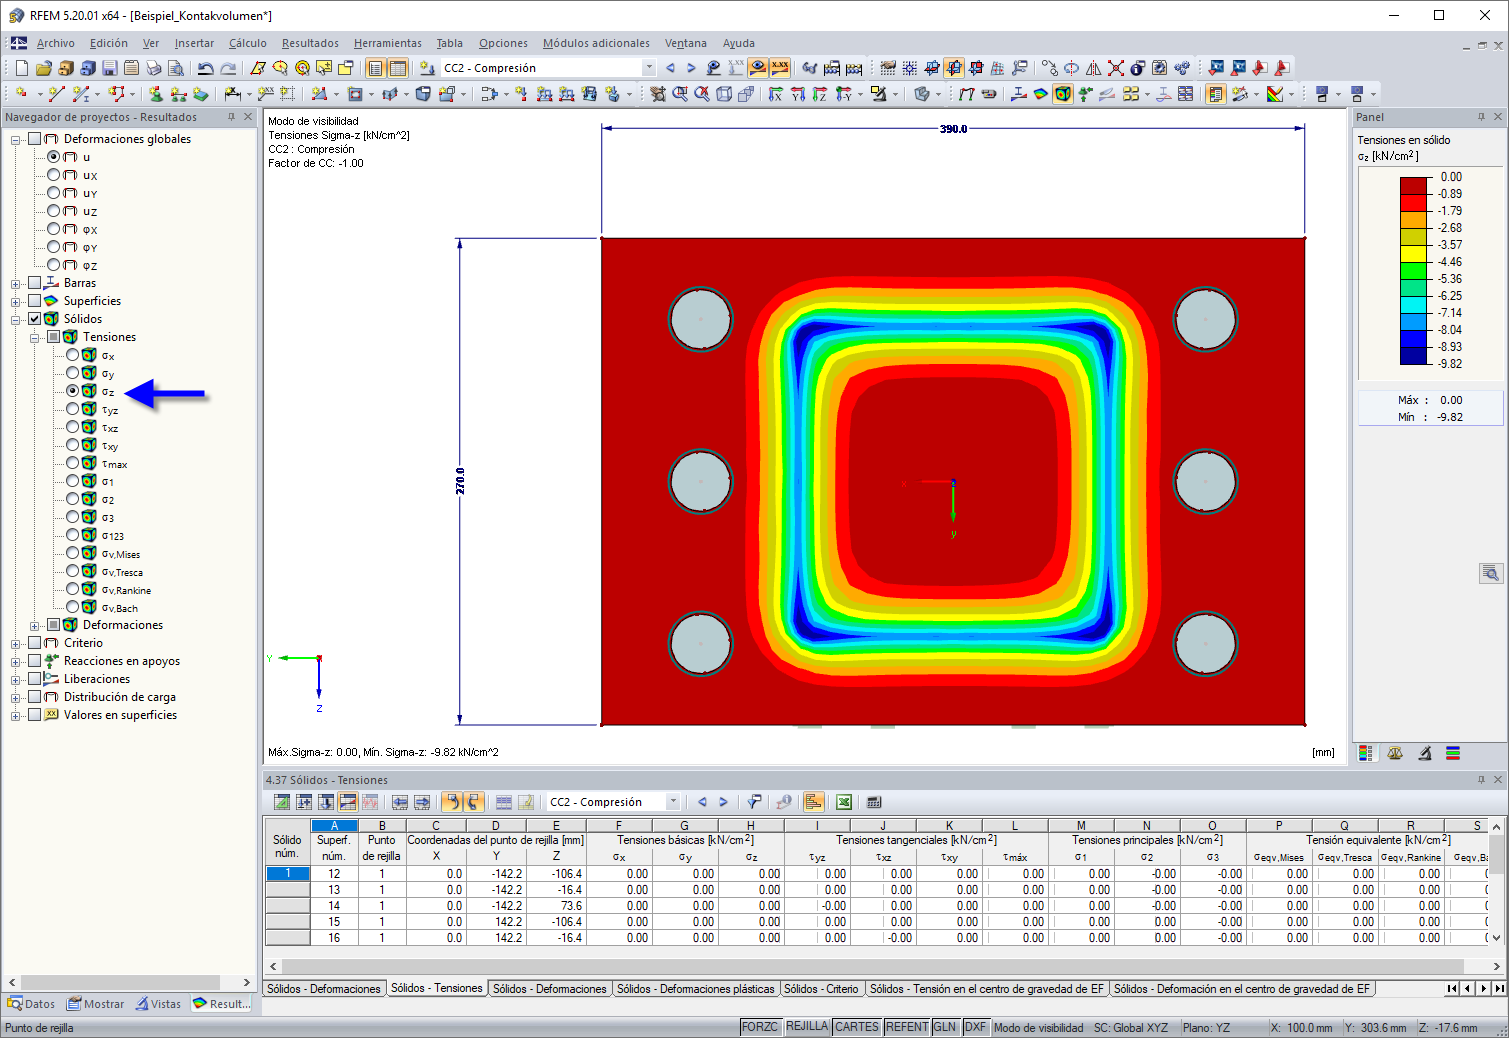Viewport: 1509px width, 1038px height.
Task: Open a file with the folder icon
Action: pyautogui.click(x=43, y=68)
